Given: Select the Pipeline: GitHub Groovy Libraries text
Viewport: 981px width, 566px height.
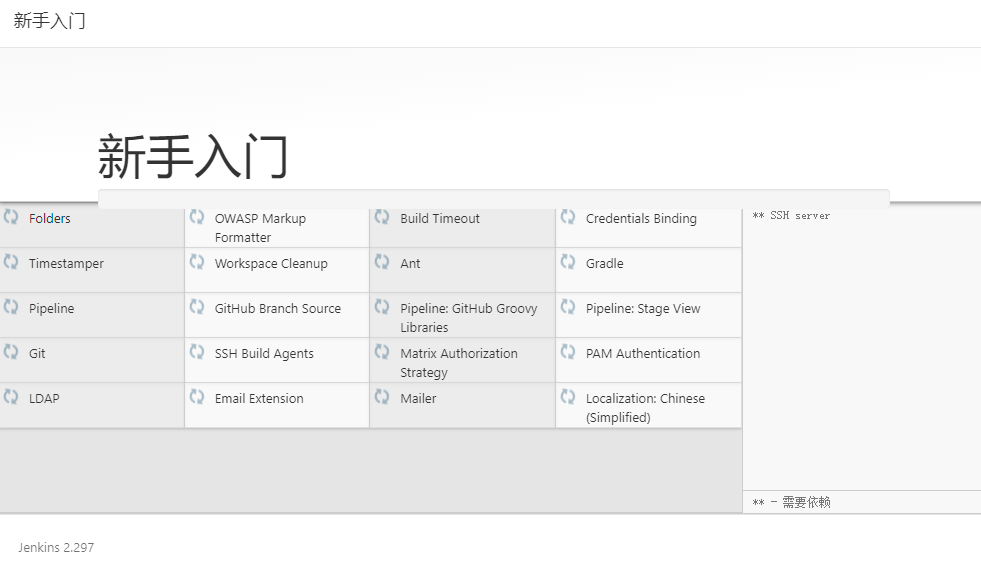Looking at the screenshot, I should [469, 318].
